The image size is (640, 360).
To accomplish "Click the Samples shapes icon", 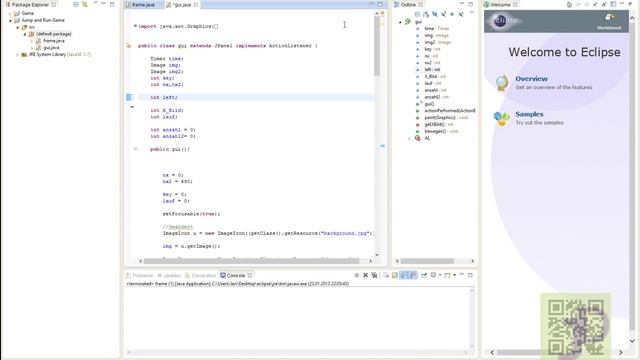I will click(502, 118).
